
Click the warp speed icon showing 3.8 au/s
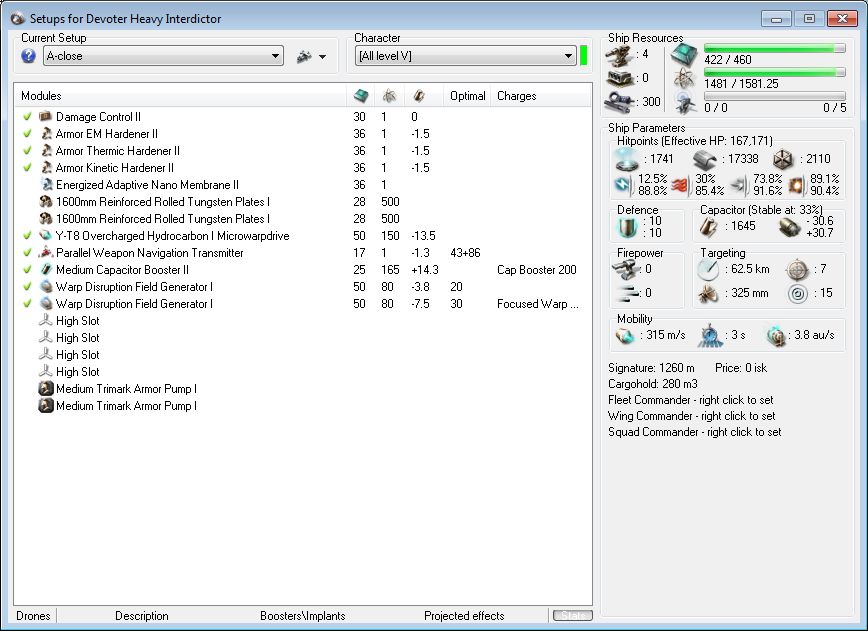coord(776,335)
